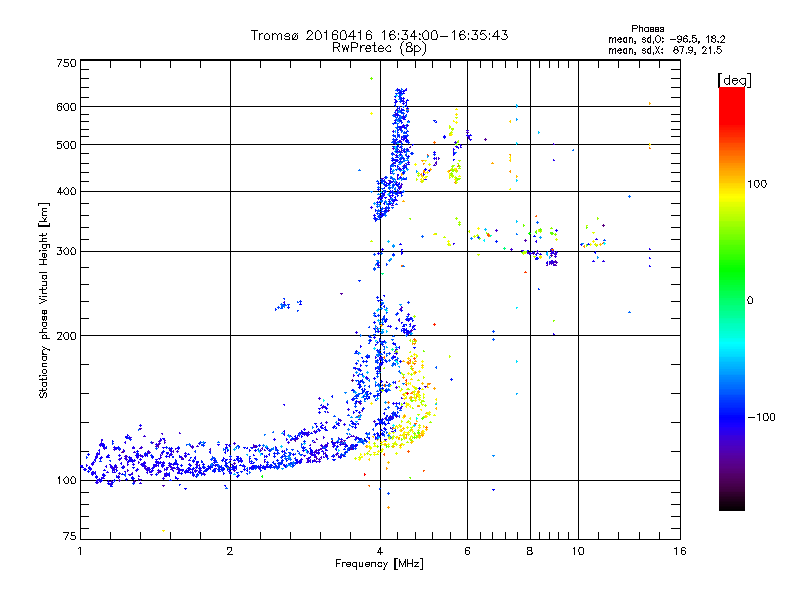Click the 'mean, sd,X: 87.9, 21.5' statistic
The height and width of the screenshot is (600, 800).
(665, 50)
